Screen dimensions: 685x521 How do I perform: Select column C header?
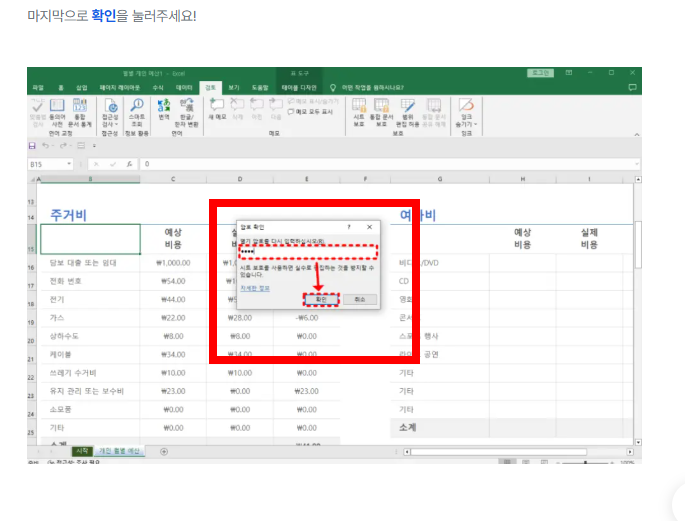(173, 179)
